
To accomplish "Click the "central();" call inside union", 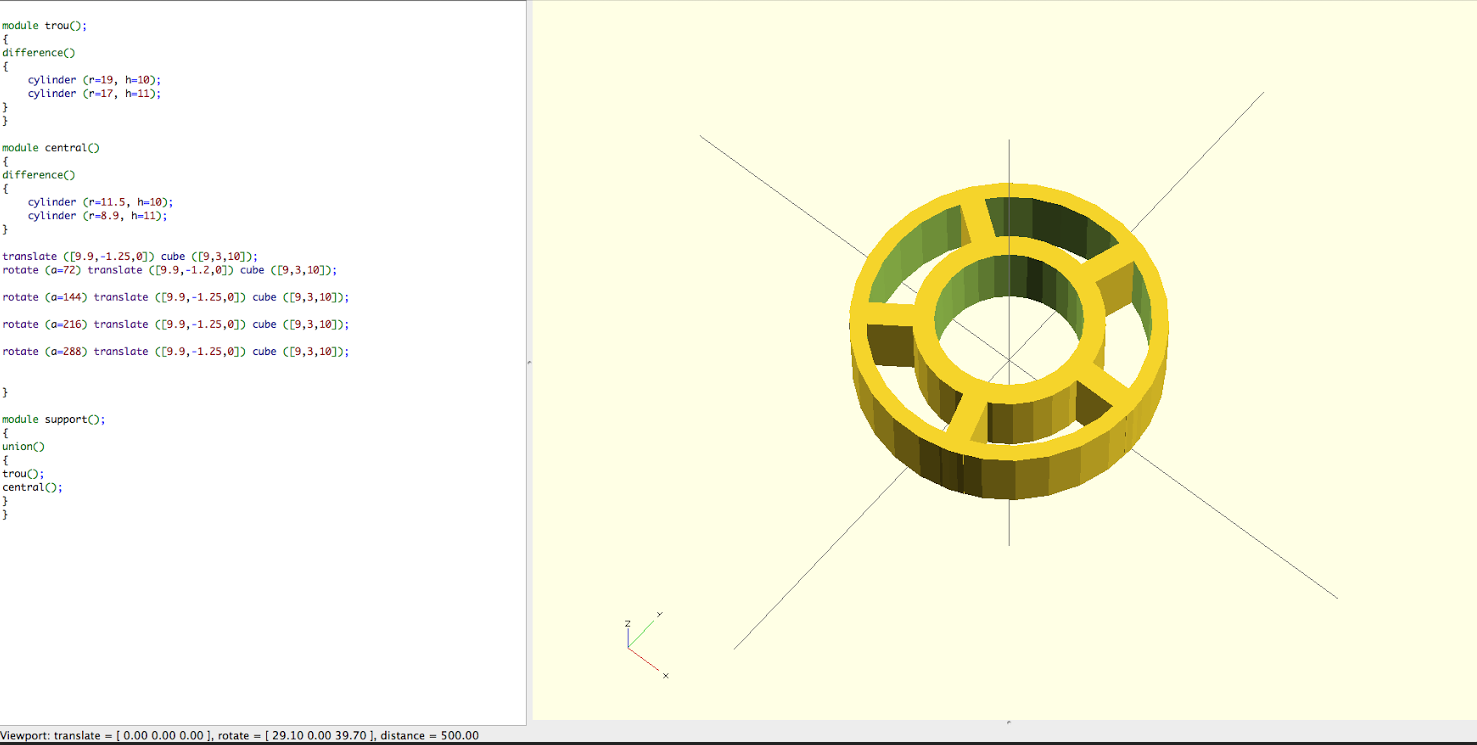I will click(32, 488).
